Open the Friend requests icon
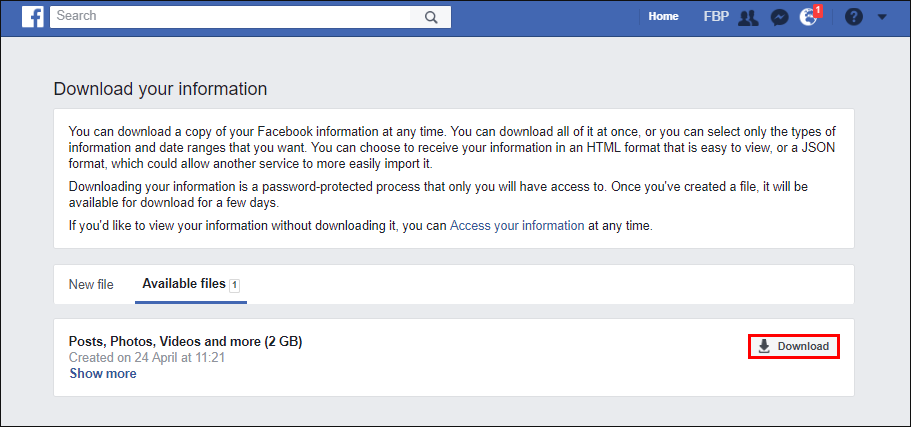Viewport: 911px width, 427px height. pyautogui.click(x=748, y=17)
